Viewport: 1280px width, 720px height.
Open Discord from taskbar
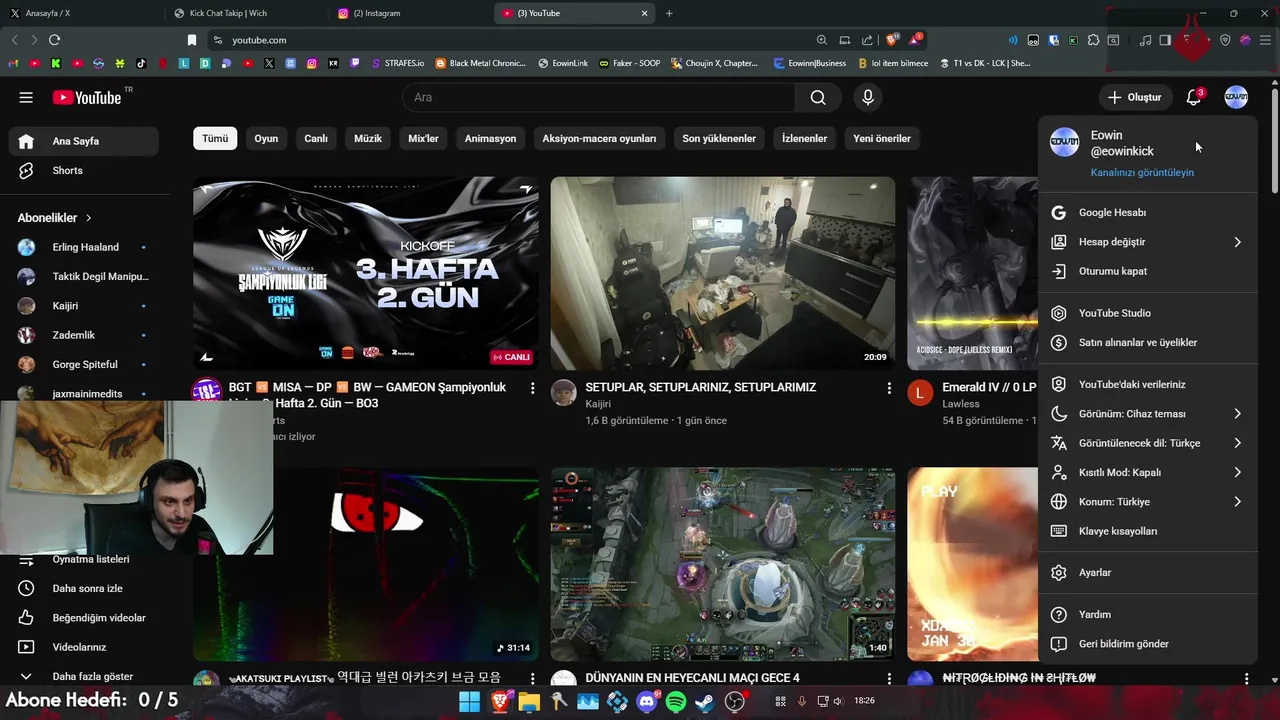point(647,702)
